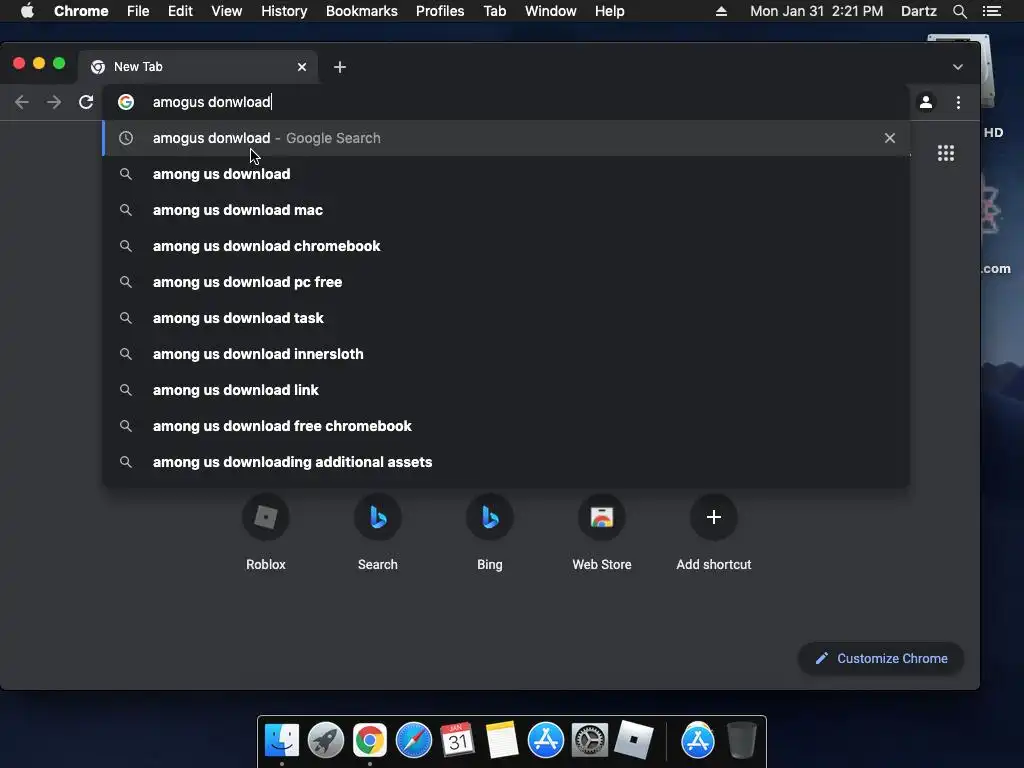1024x768 pixels.
Task: Choose suggestion among us download pc free
Action: coord(506,281)
